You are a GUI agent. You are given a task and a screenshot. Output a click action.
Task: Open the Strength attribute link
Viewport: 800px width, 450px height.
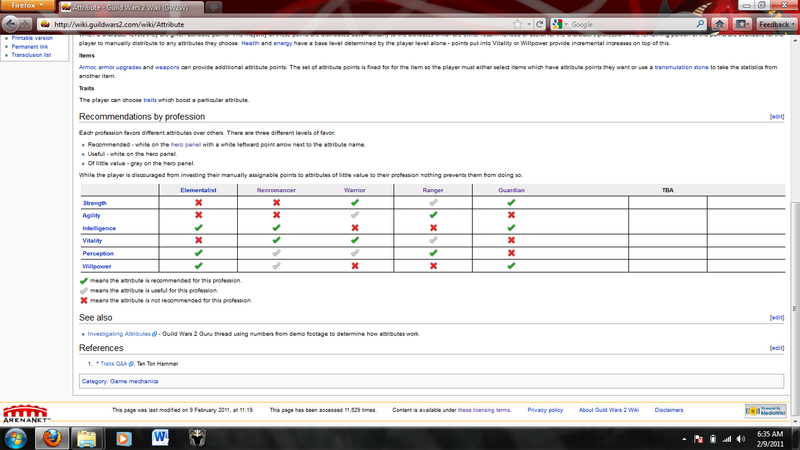[95, 203]
